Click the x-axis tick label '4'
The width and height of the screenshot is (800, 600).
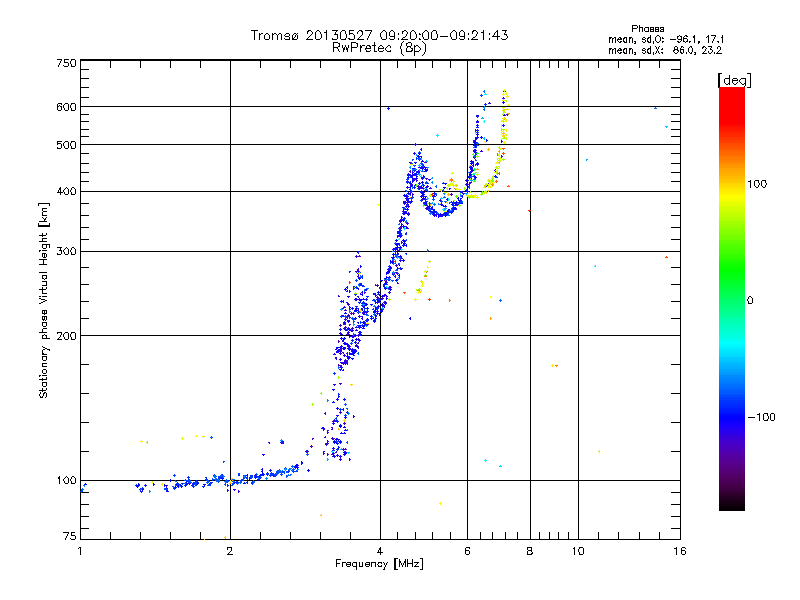coord(380,551)
